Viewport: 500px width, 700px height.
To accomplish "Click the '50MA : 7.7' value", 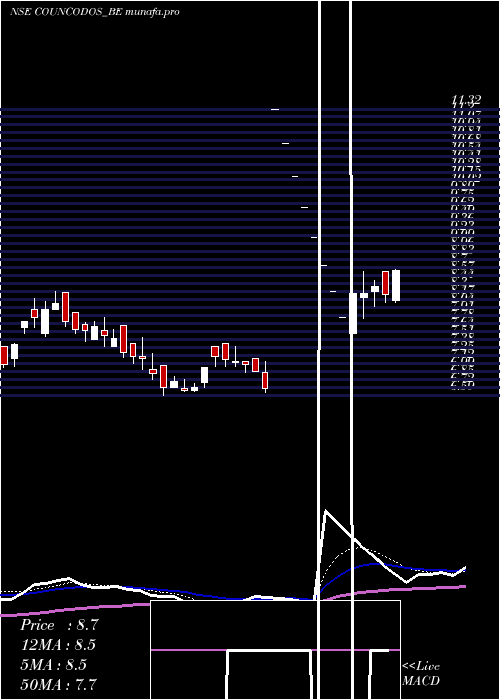I will pyautogui.click(x=58, y=684).
